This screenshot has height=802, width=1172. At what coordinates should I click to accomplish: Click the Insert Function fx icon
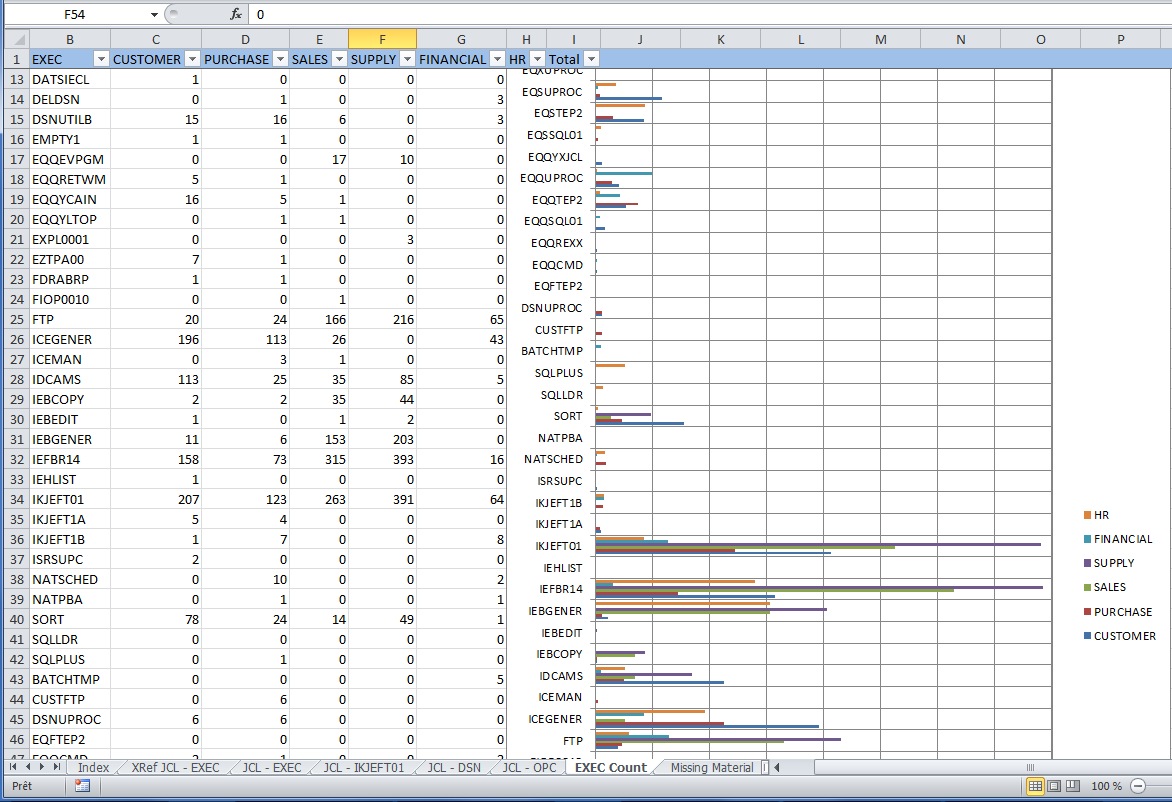click(x=236, y=14)
